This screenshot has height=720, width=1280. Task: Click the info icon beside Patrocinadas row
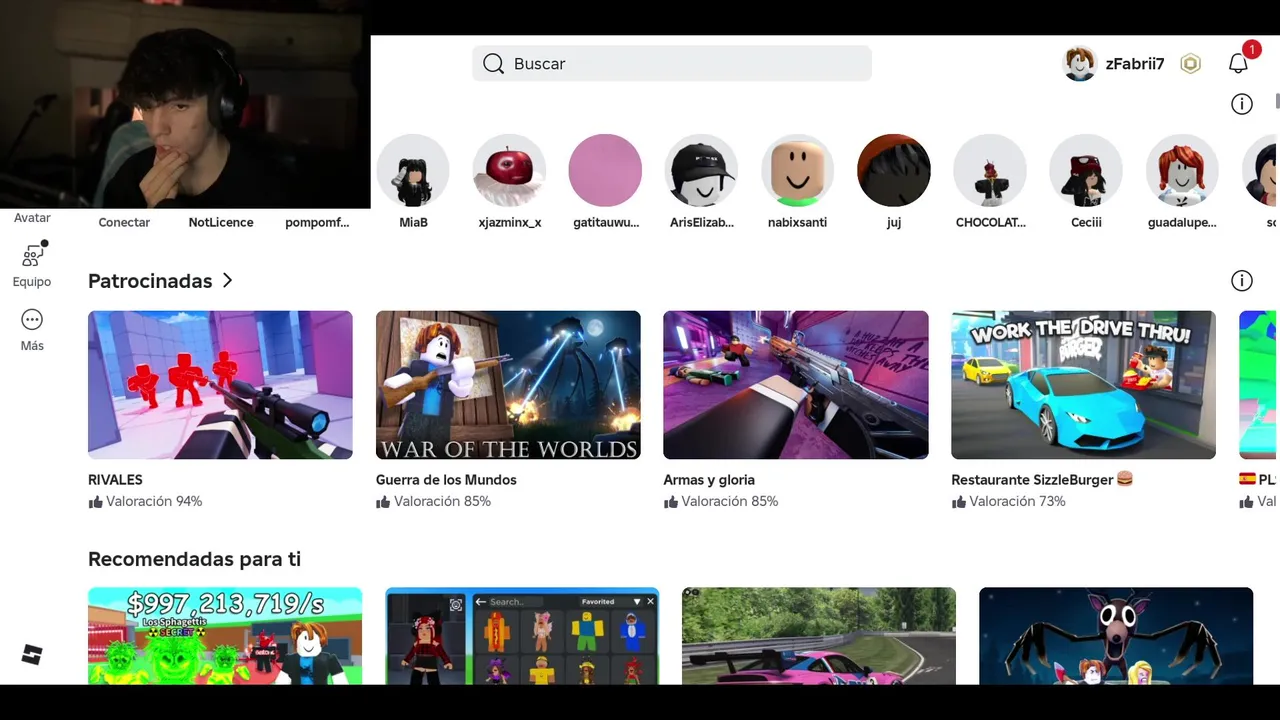pyautogui.click(x=1242, y=281)
